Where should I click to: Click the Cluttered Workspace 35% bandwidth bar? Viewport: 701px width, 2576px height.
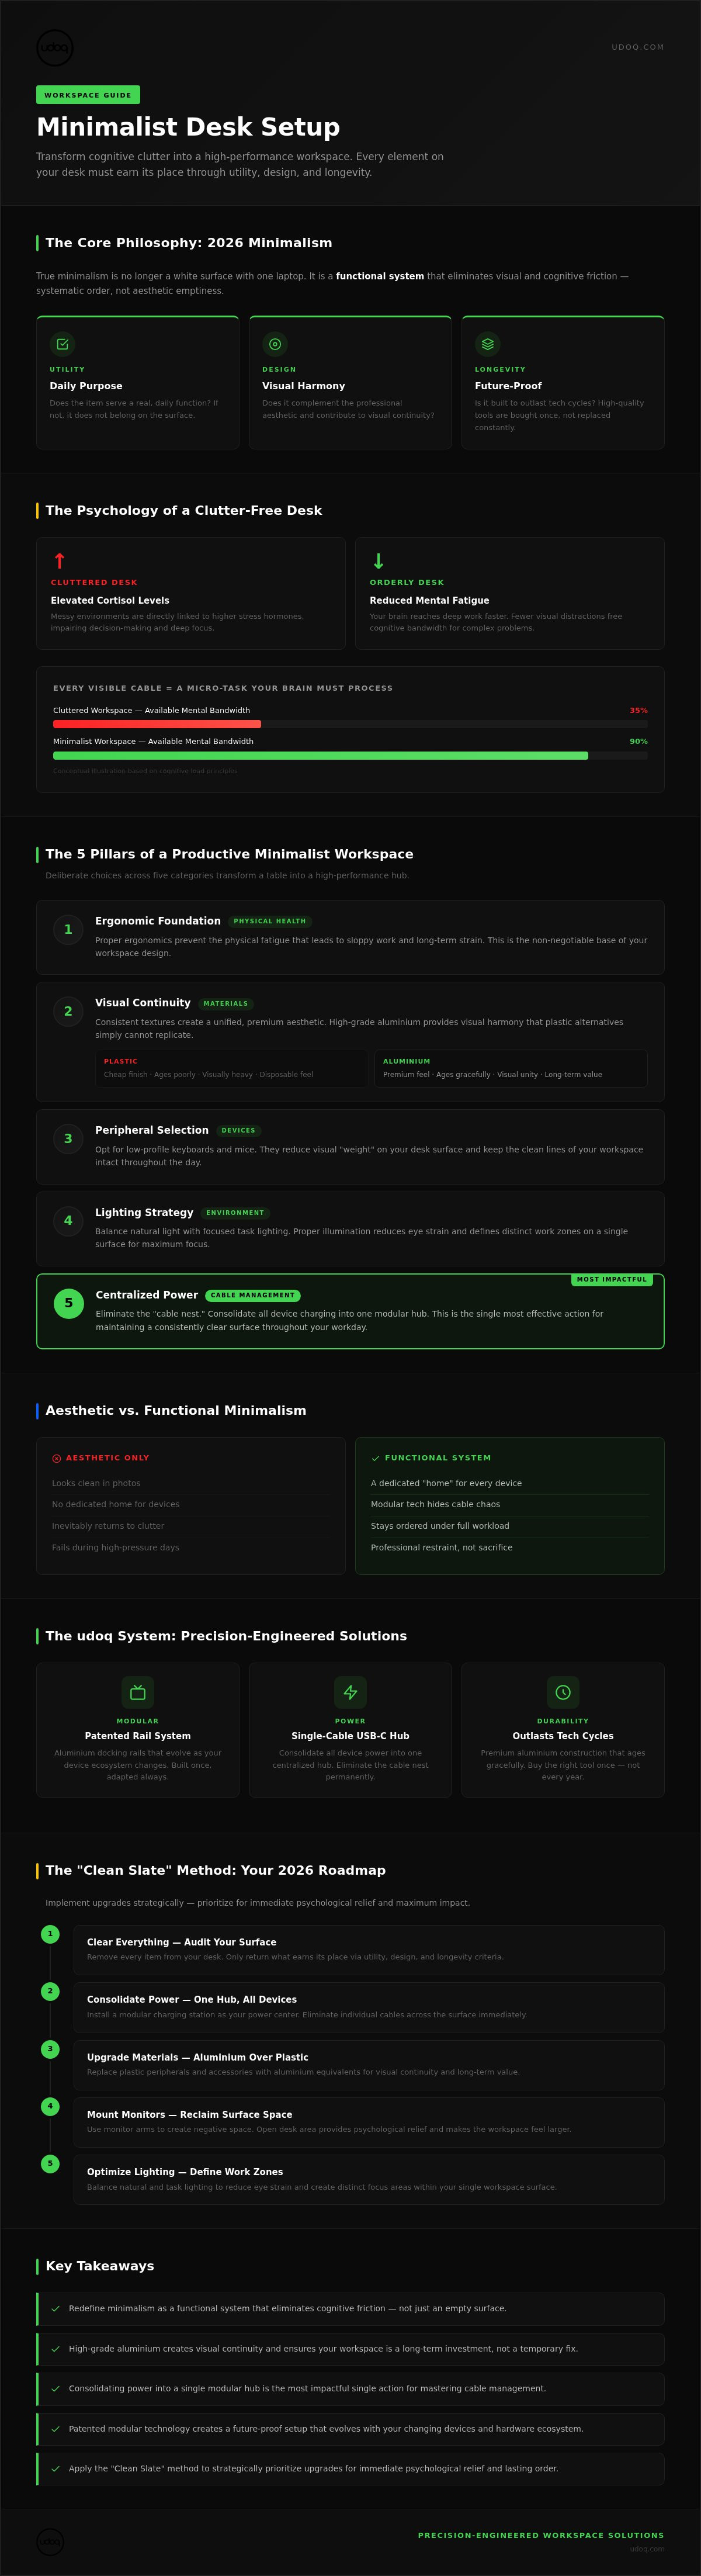click(350, 724)
